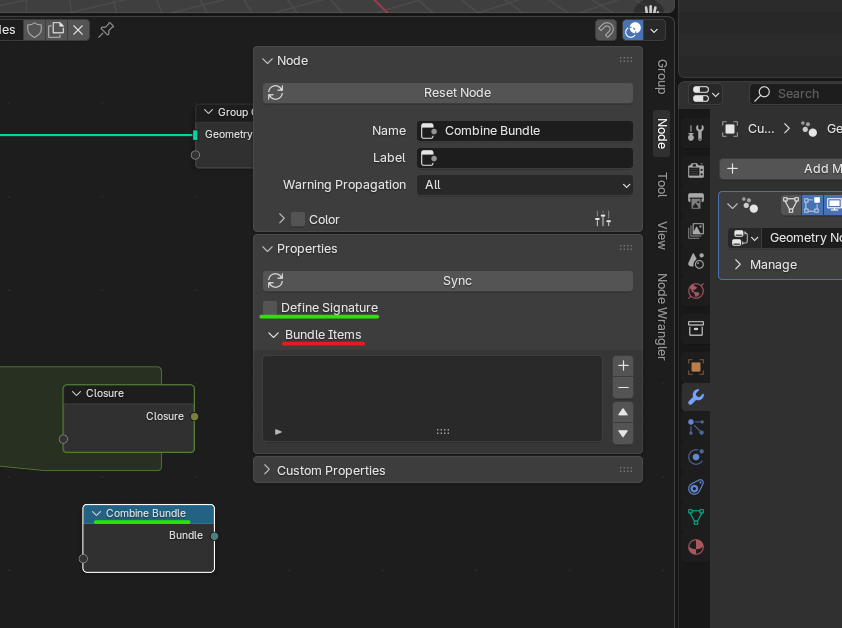Click Geometry Nodes modifier type icon

(750, 205)
